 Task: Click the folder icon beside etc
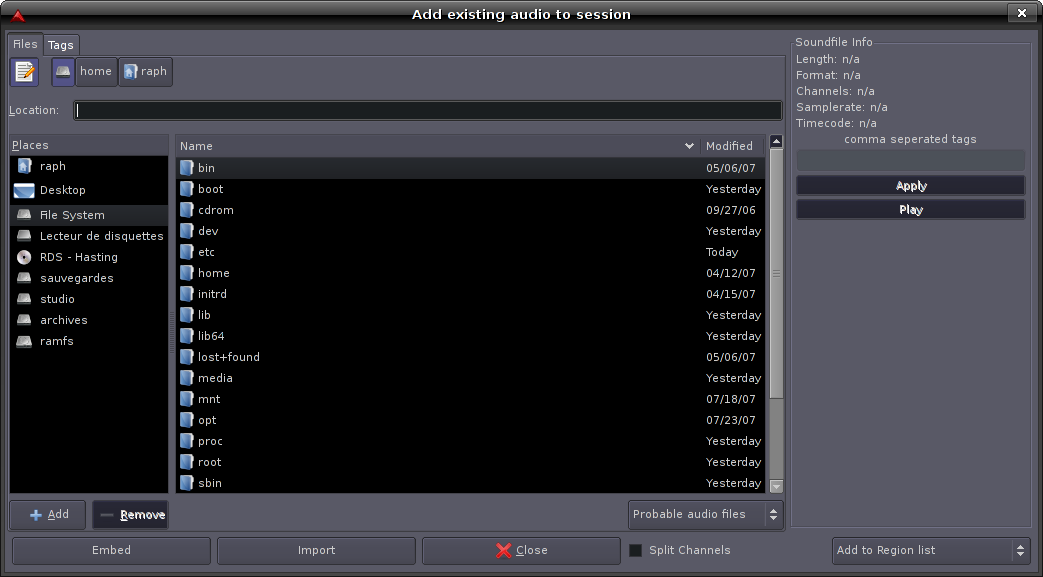point(186,252)
